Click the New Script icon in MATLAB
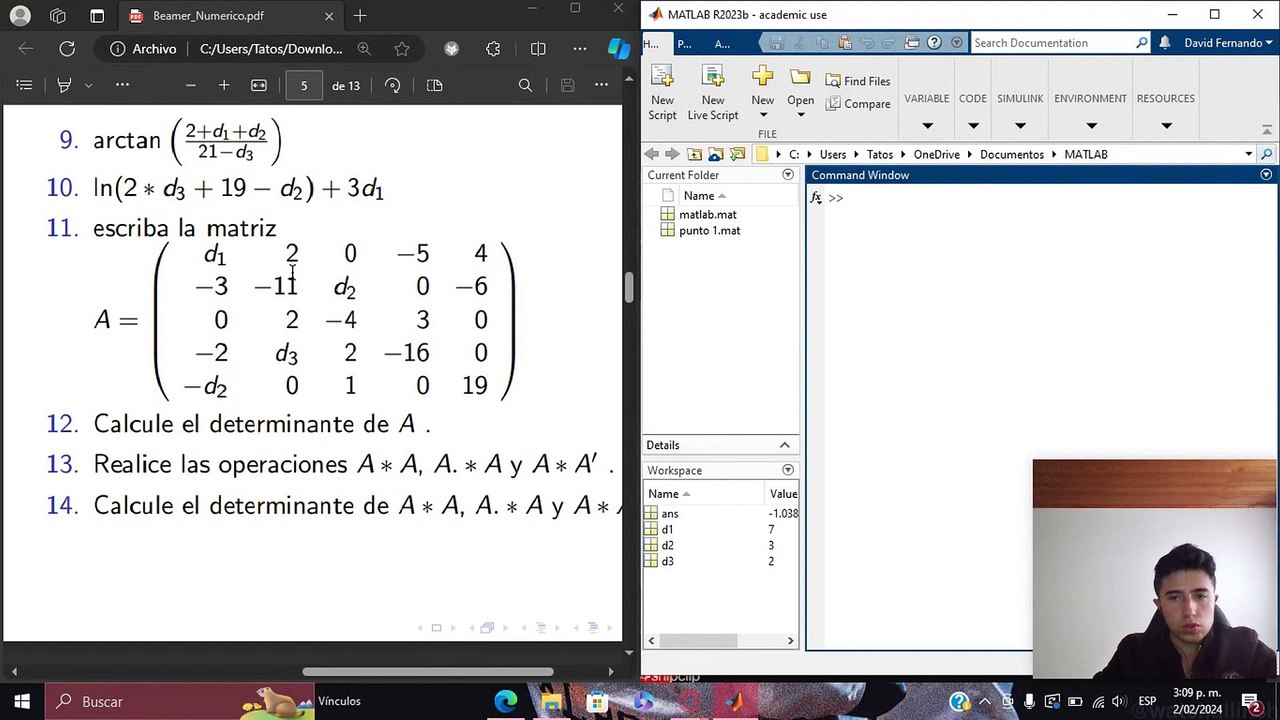The width and height of the screenshot is (1280, 720). point(661,78)
